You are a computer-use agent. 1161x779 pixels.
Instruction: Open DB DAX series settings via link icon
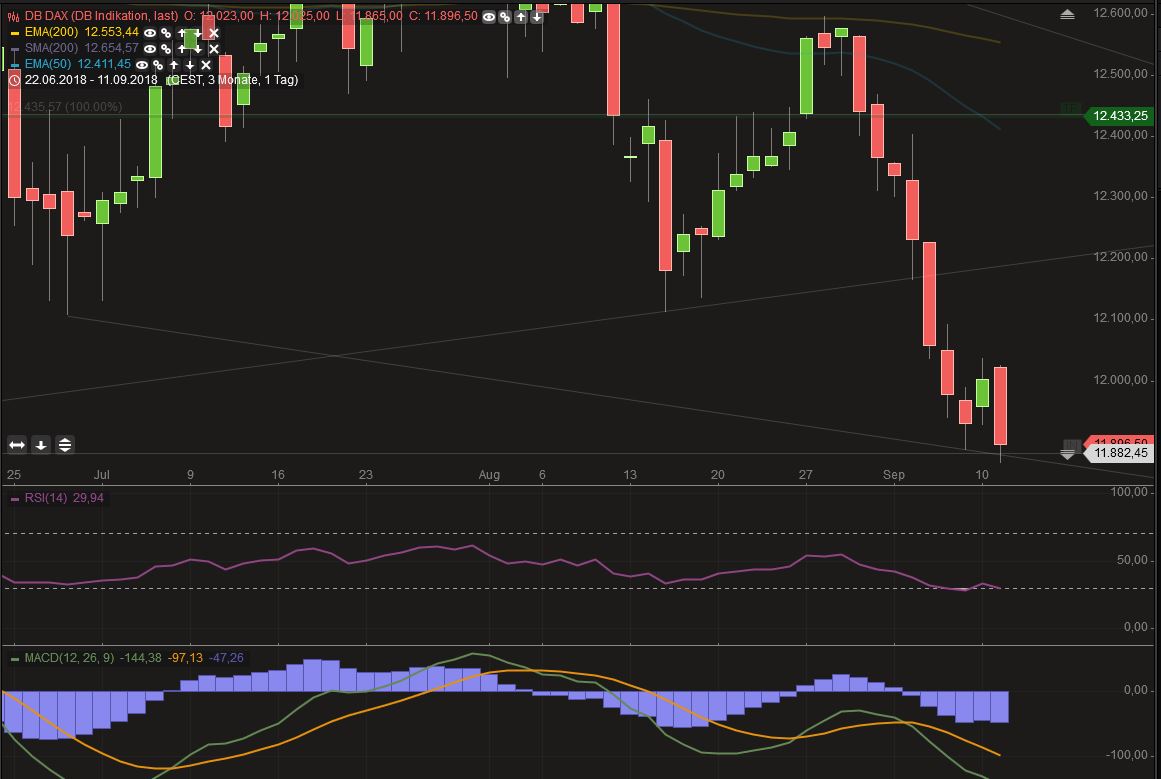click(x=505, y=17)
